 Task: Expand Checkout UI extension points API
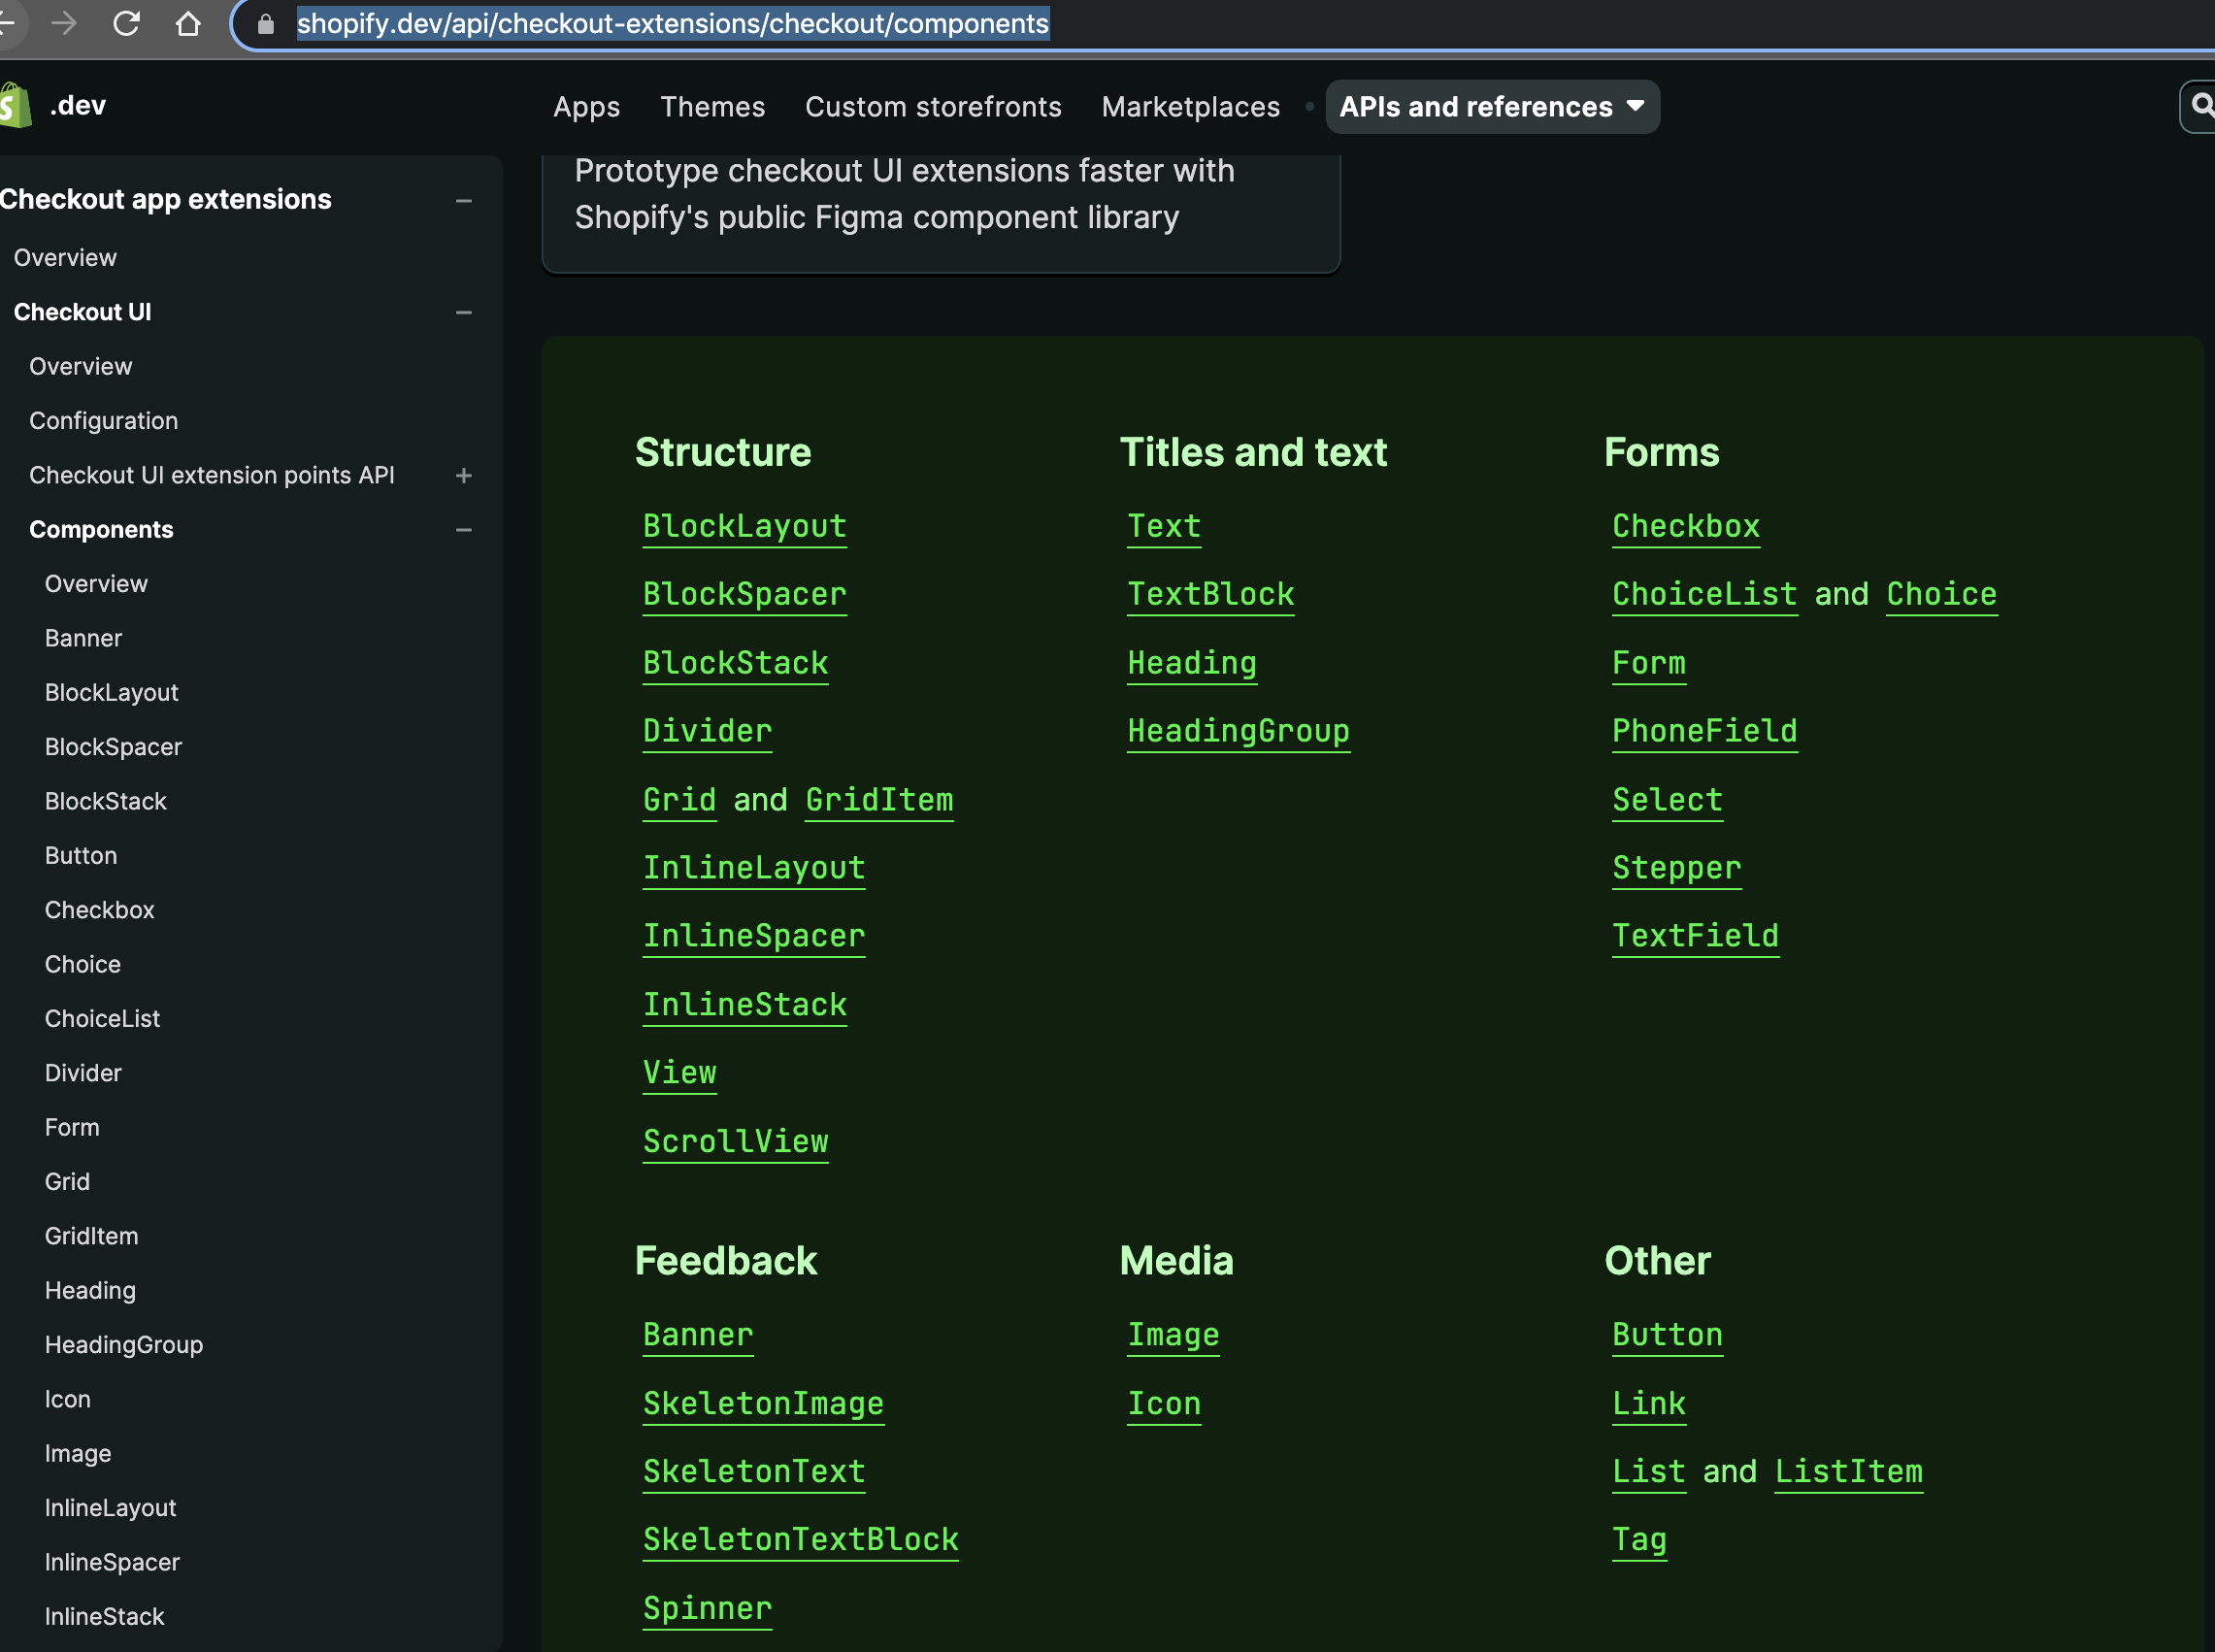click(464, 476)
